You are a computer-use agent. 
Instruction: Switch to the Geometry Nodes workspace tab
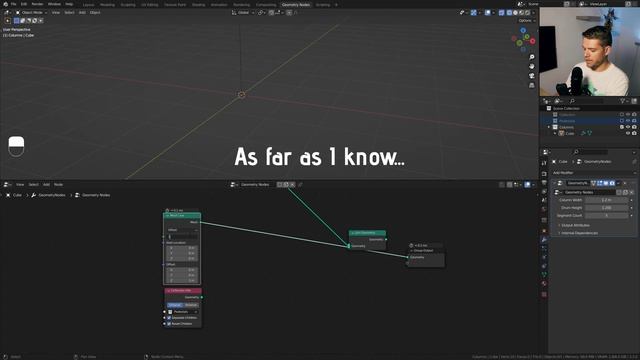(296, 4)
